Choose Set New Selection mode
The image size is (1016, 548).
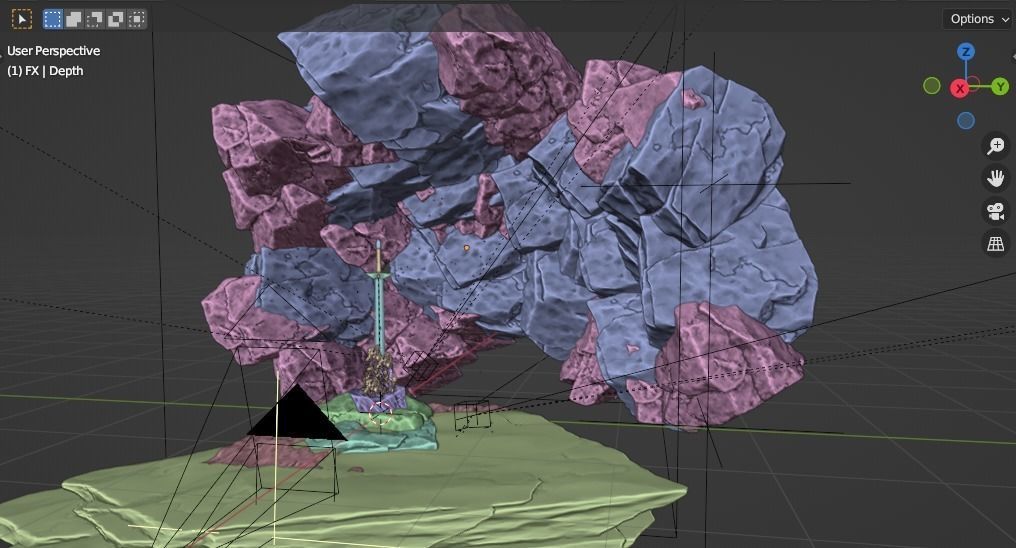[x=52, y=19]
